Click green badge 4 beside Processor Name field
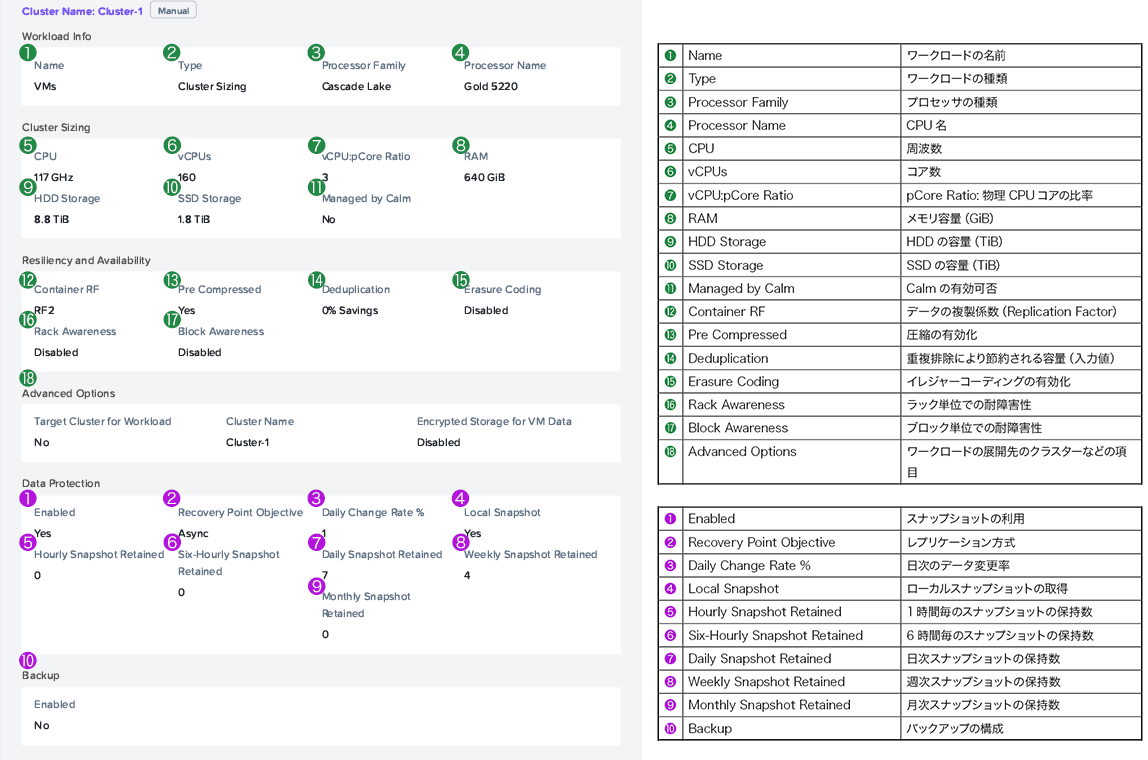 click(460, 53)
